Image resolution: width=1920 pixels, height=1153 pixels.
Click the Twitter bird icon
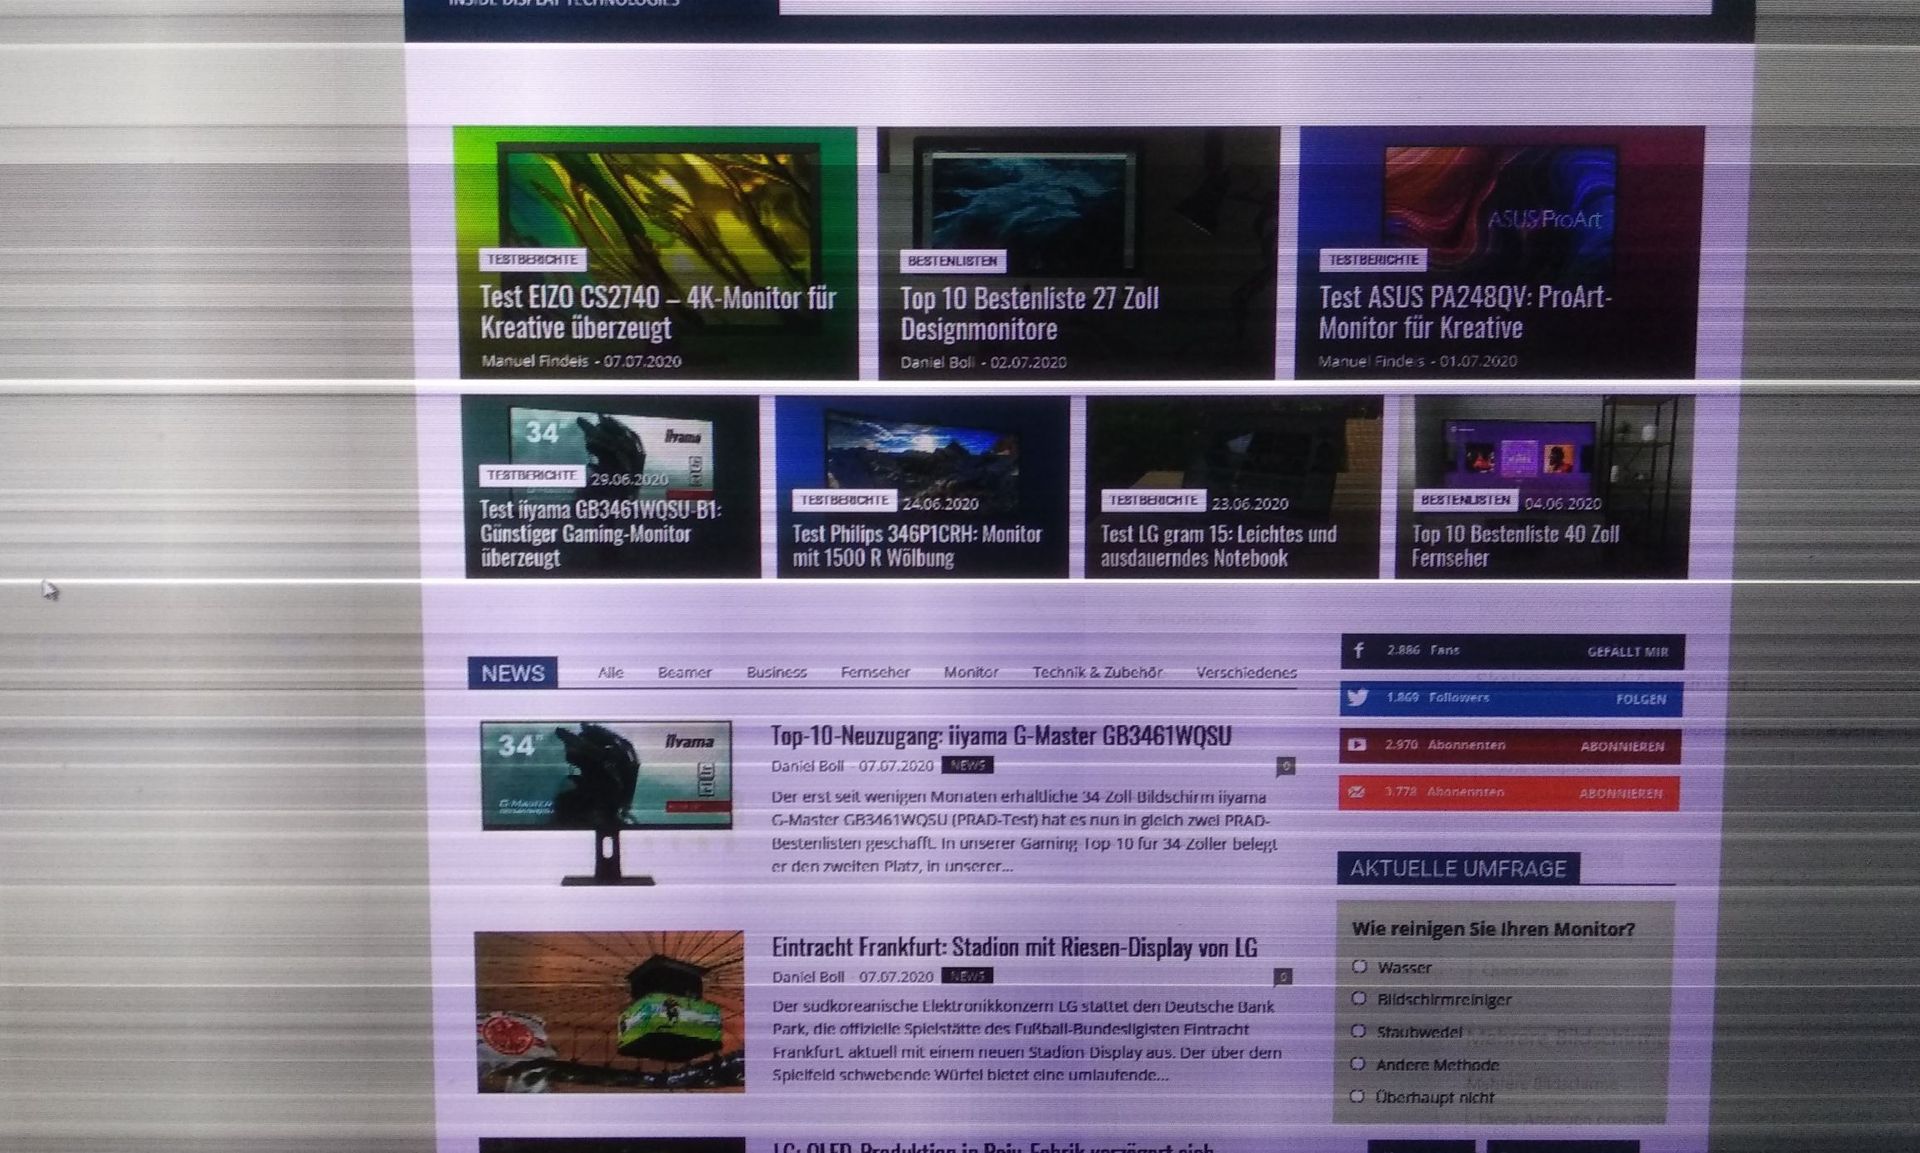point(1357,698)
